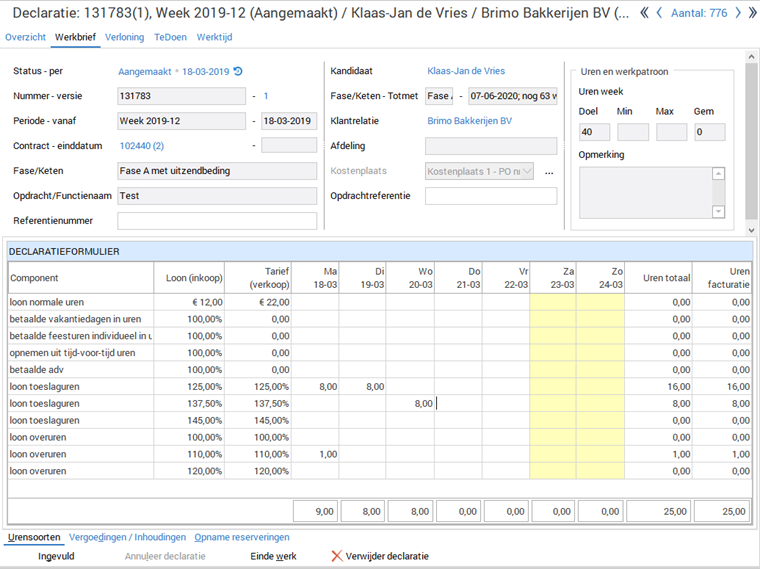Switch to the TeDoen tab
The height and width of the screenshot is (569, 760).
click(x=170, y=37)
